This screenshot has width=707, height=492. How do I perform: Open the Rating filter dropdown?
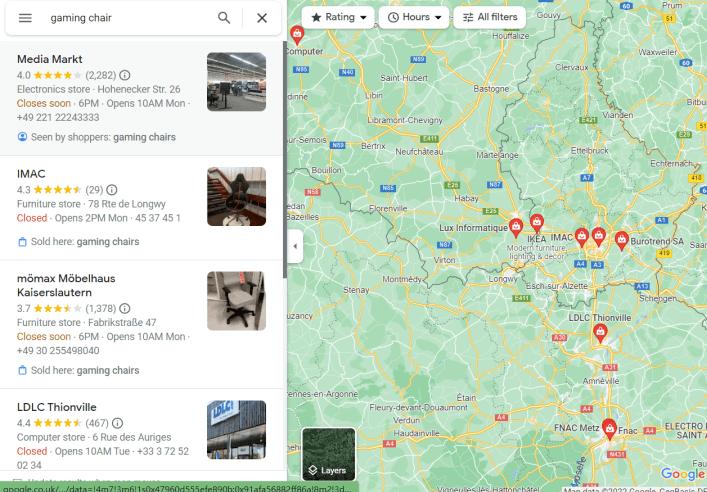point(338,17)
